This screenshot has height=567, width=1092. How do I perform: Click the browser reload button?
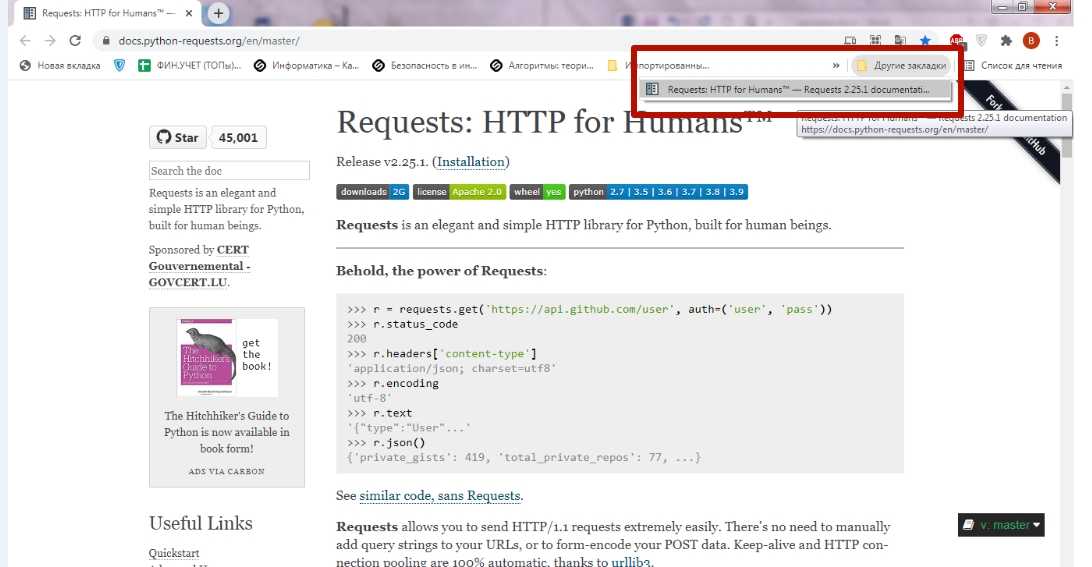(75, 41)
